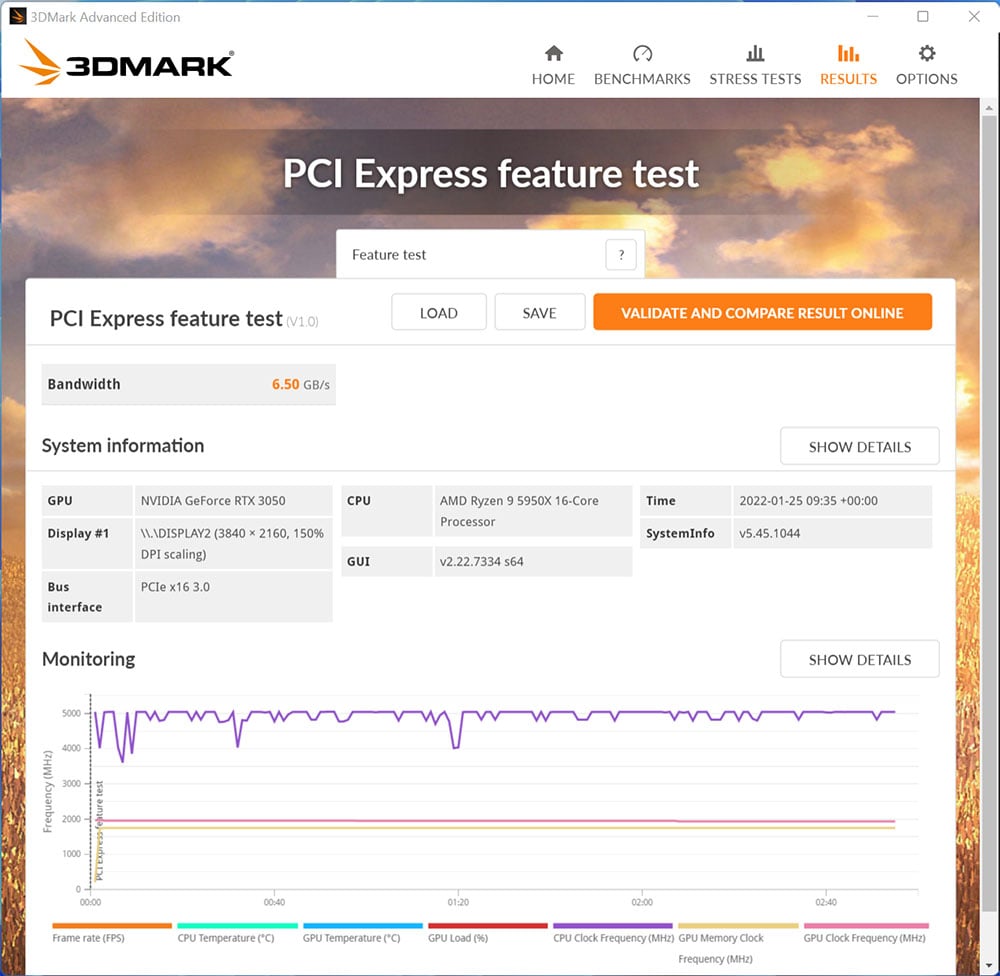
Task: Click the 3DMark title bar app icon
Action: [17, 17]
